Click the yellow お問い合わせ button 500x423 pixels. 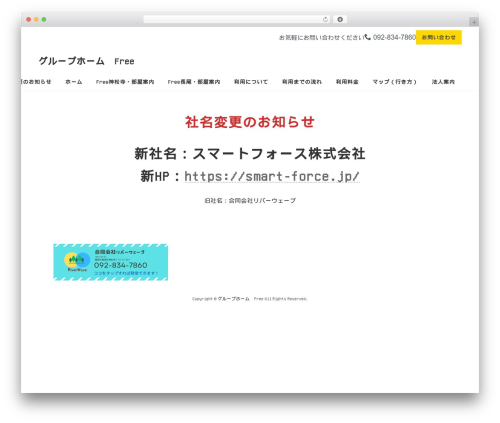439,37
